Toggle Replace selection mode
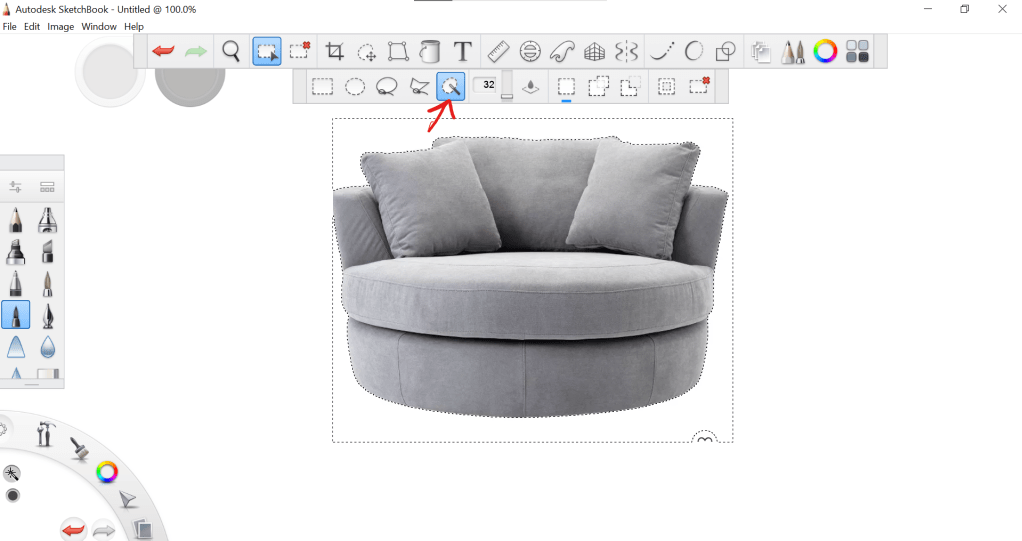 click(x=566, y=86)
